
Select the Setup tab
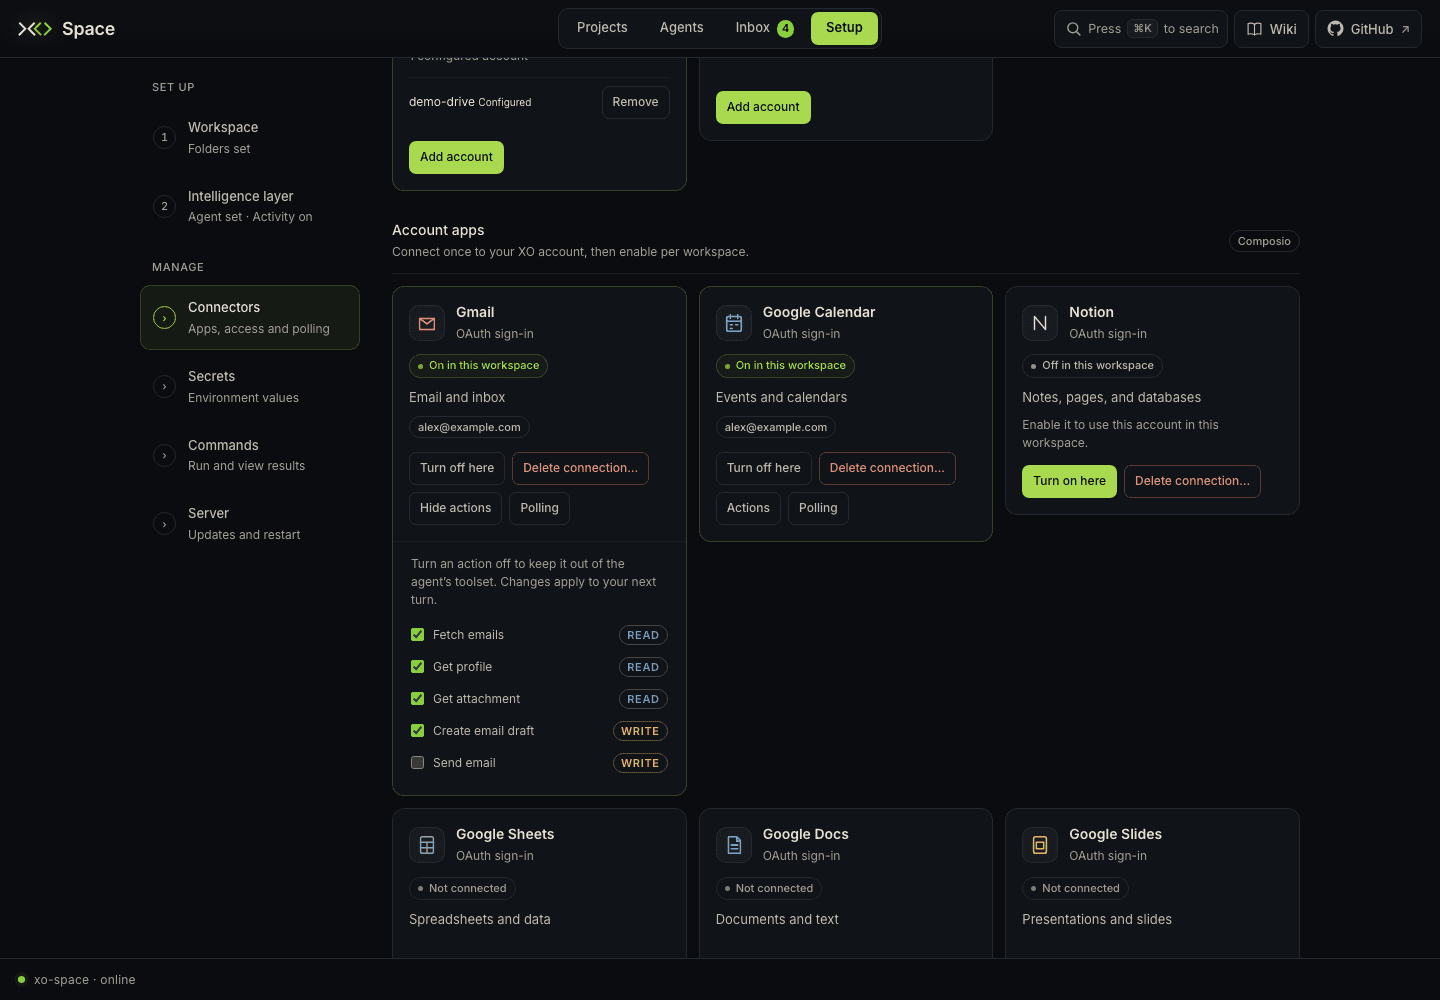pyautogui.click(x=844, y=28)
